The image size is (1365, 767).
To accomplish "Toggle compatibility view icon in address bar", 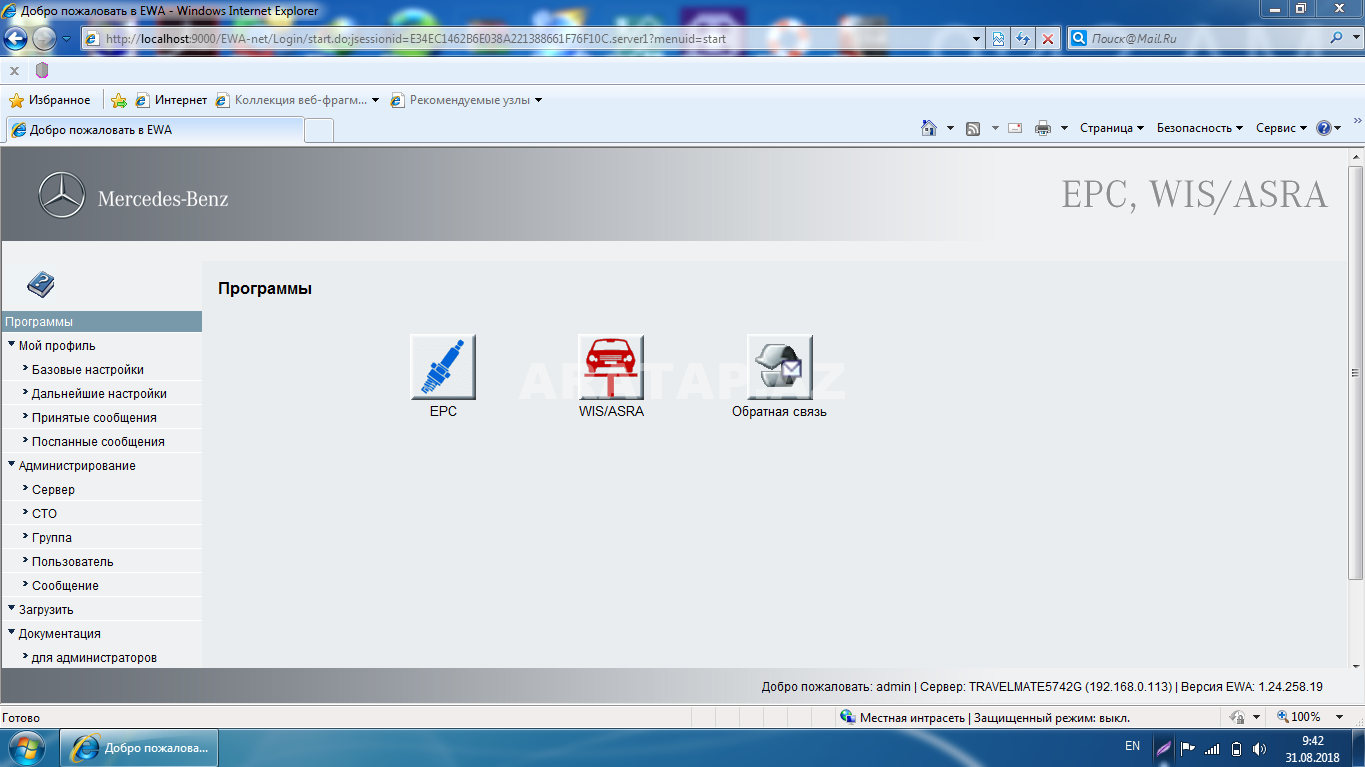I will pyautogui.click(x=998, y=39).
